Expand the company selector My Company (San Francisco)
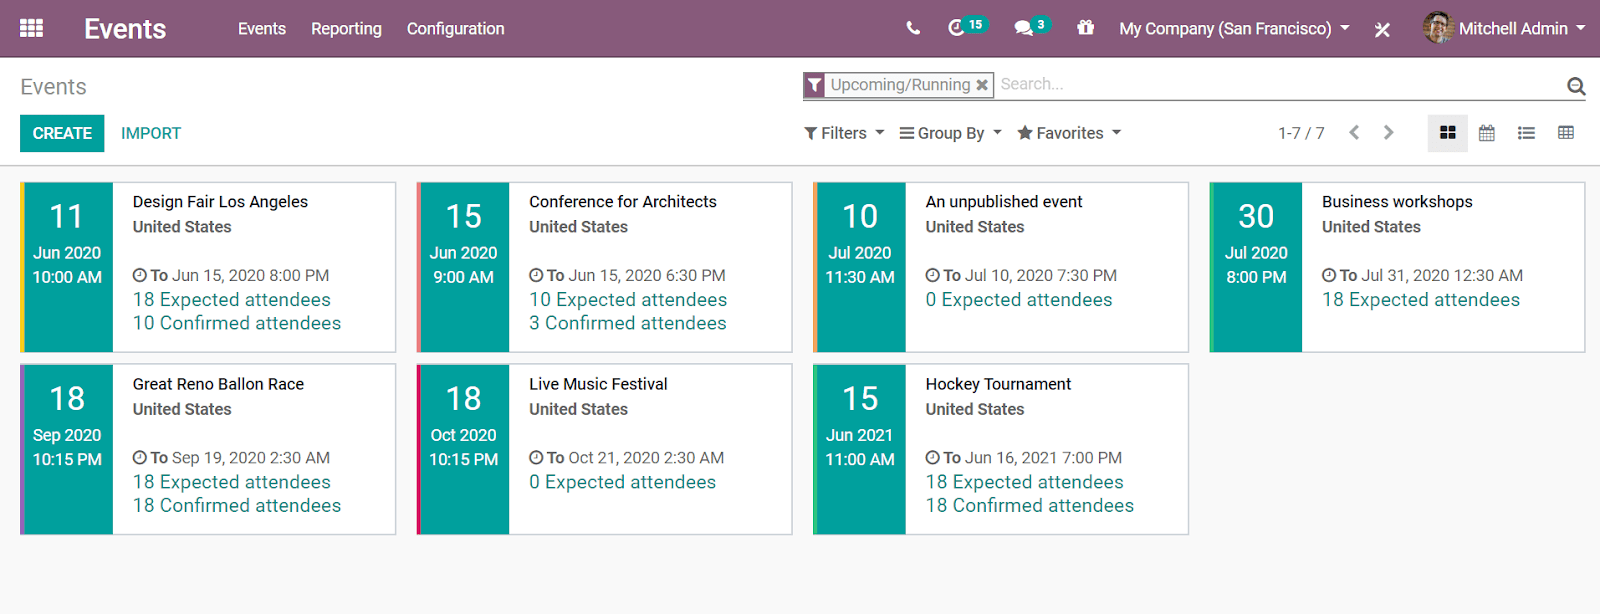This screenshot has width=1600, height=614. pos(1234,29)
